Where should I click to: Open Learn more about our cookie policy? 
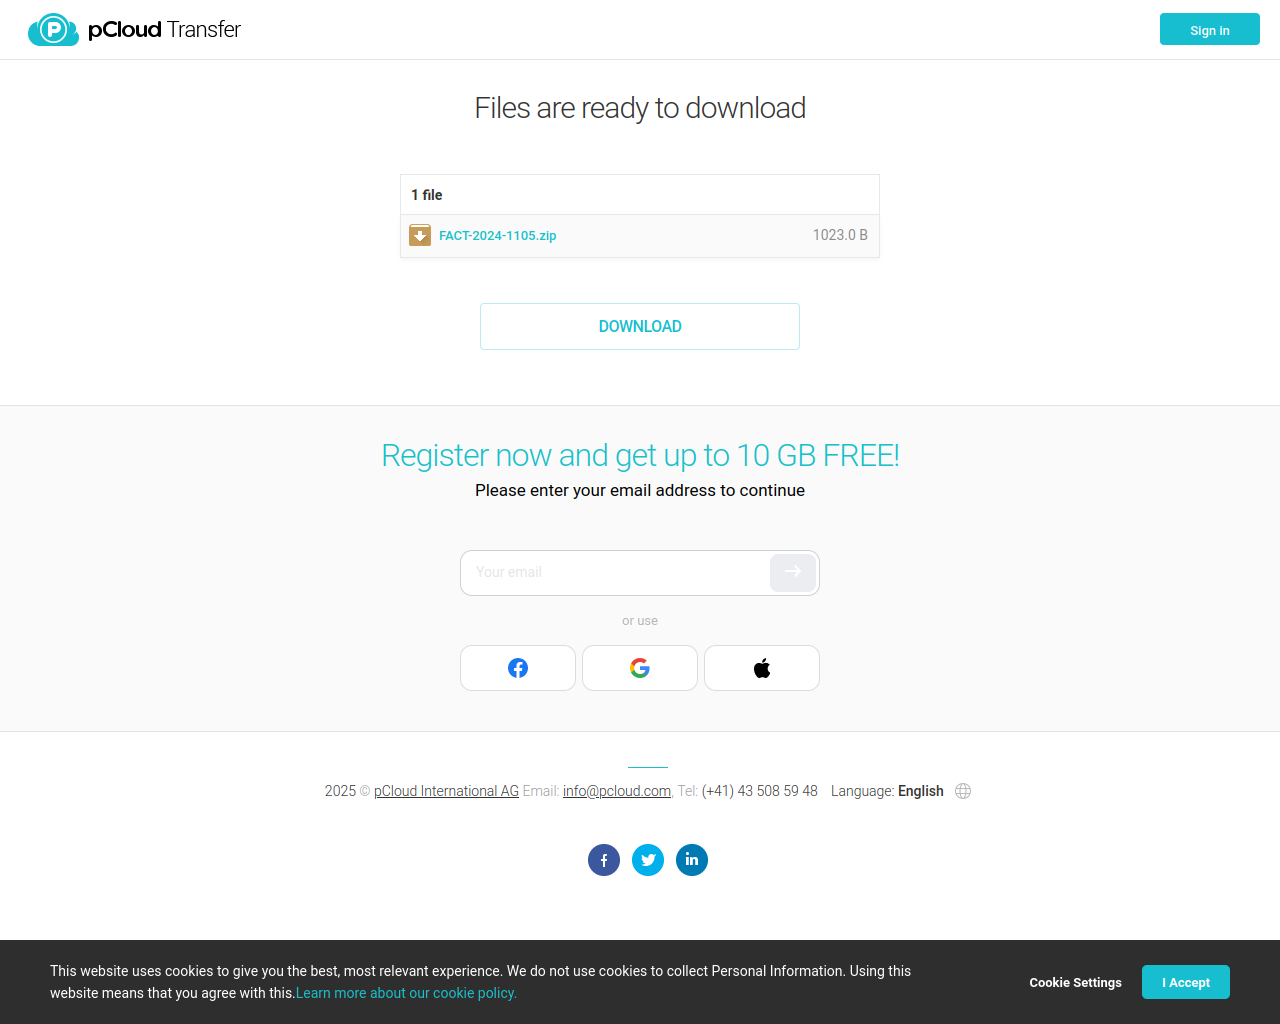[406, 993]
